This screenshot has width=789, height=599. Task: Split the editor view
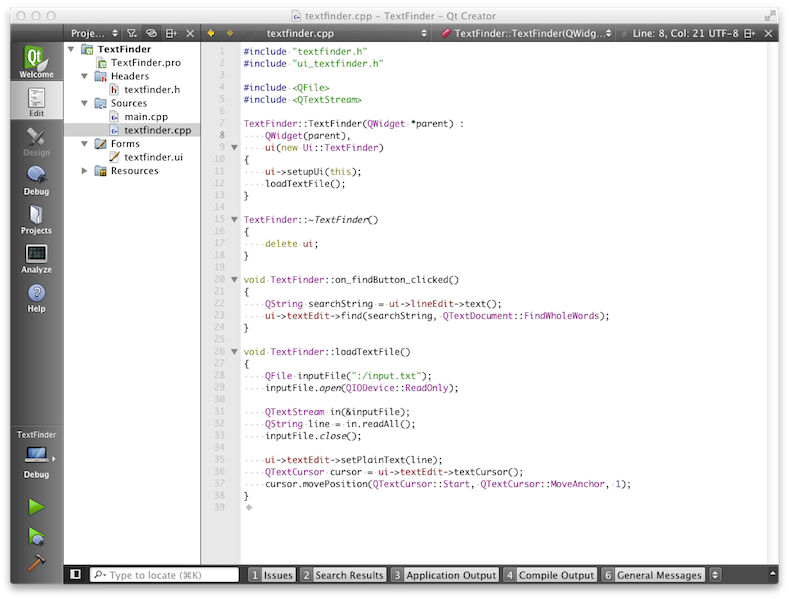pyautogui.click(x=750, y=33)
